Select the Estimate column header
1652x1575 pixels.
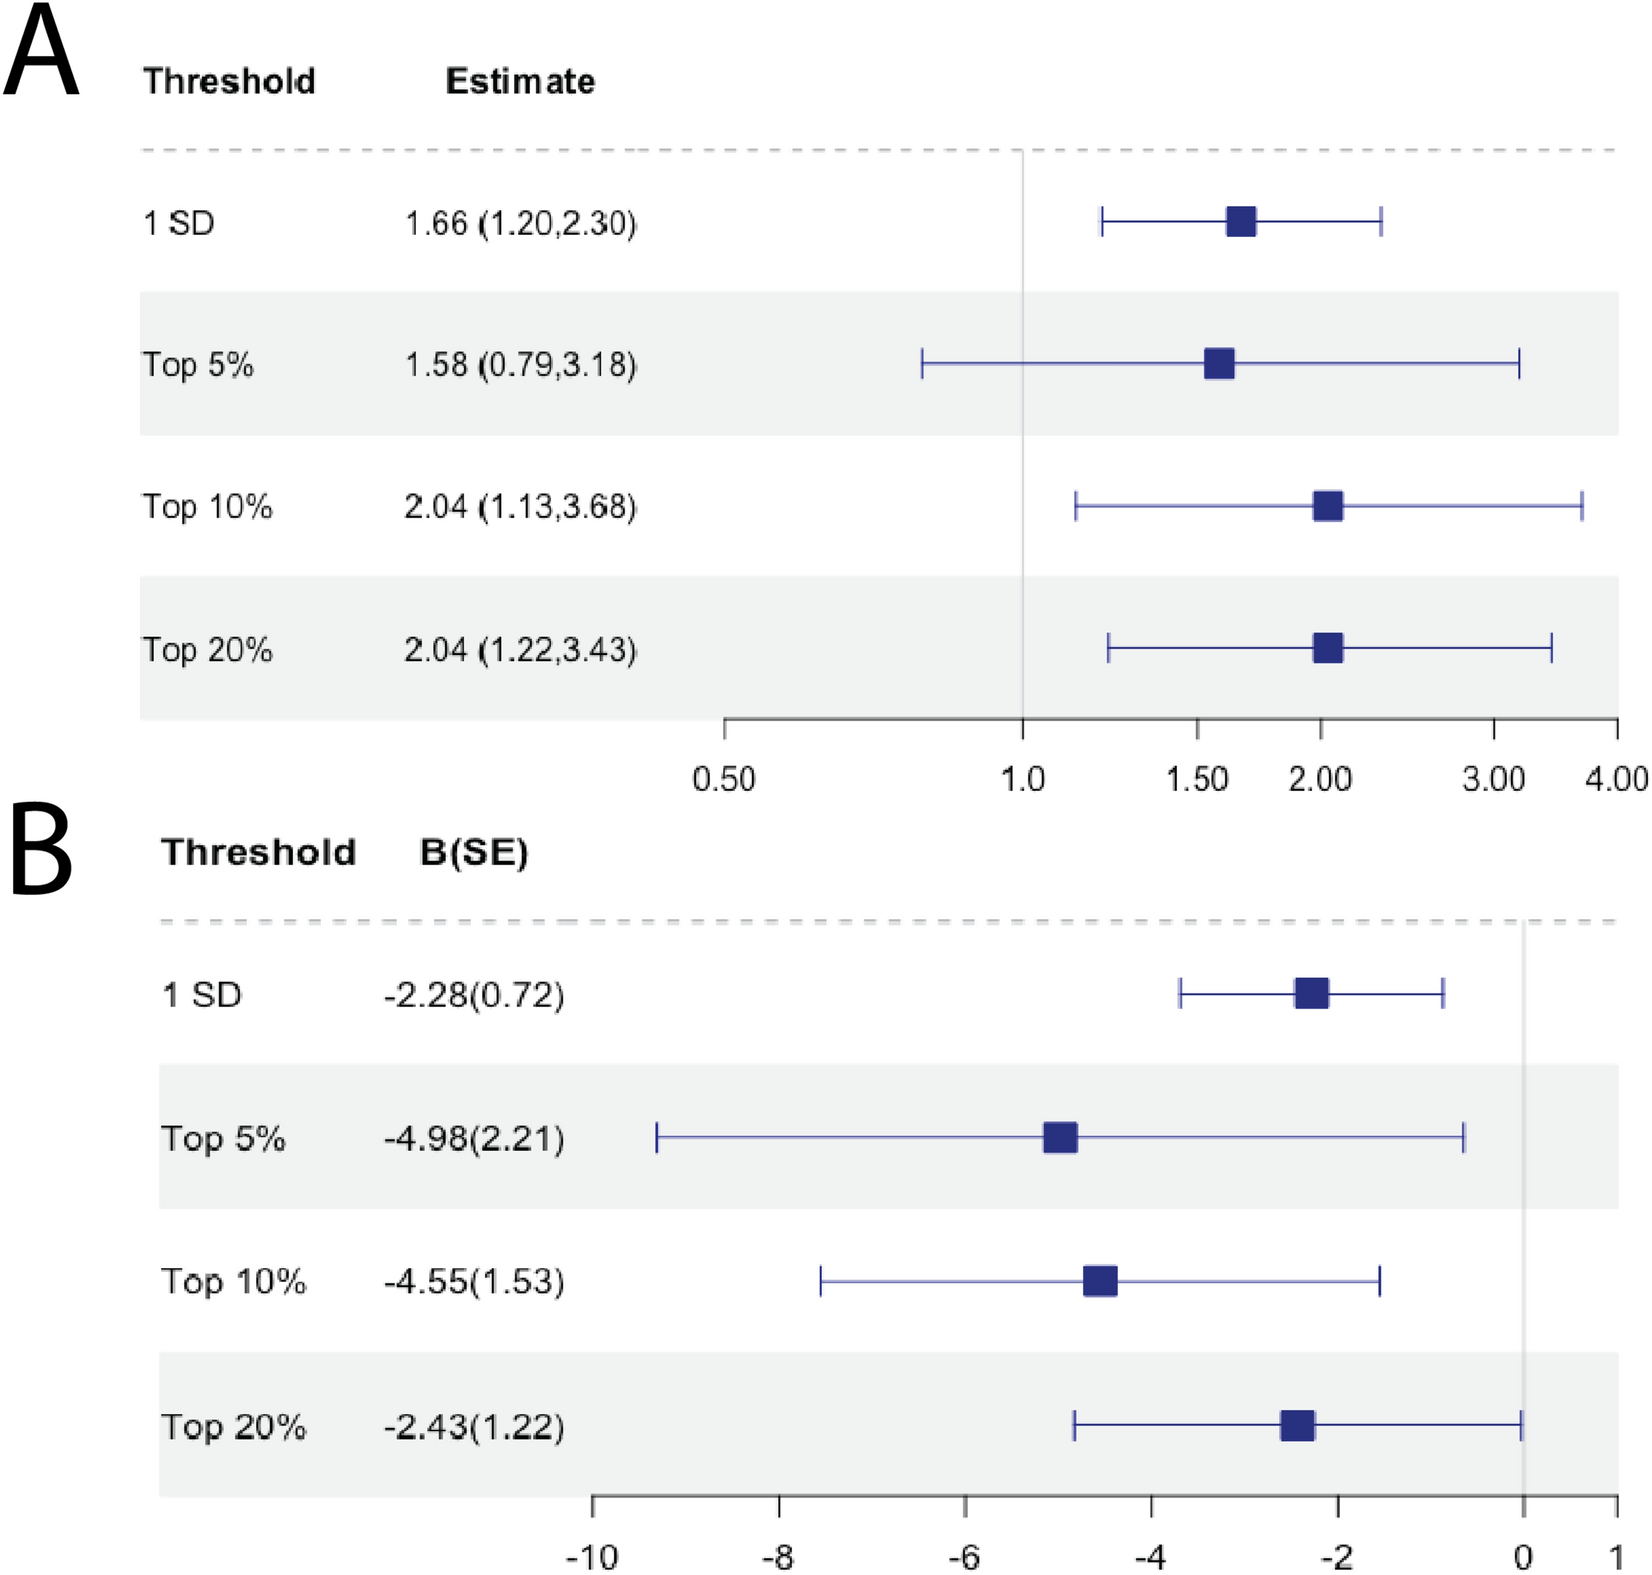coord(520,81)
